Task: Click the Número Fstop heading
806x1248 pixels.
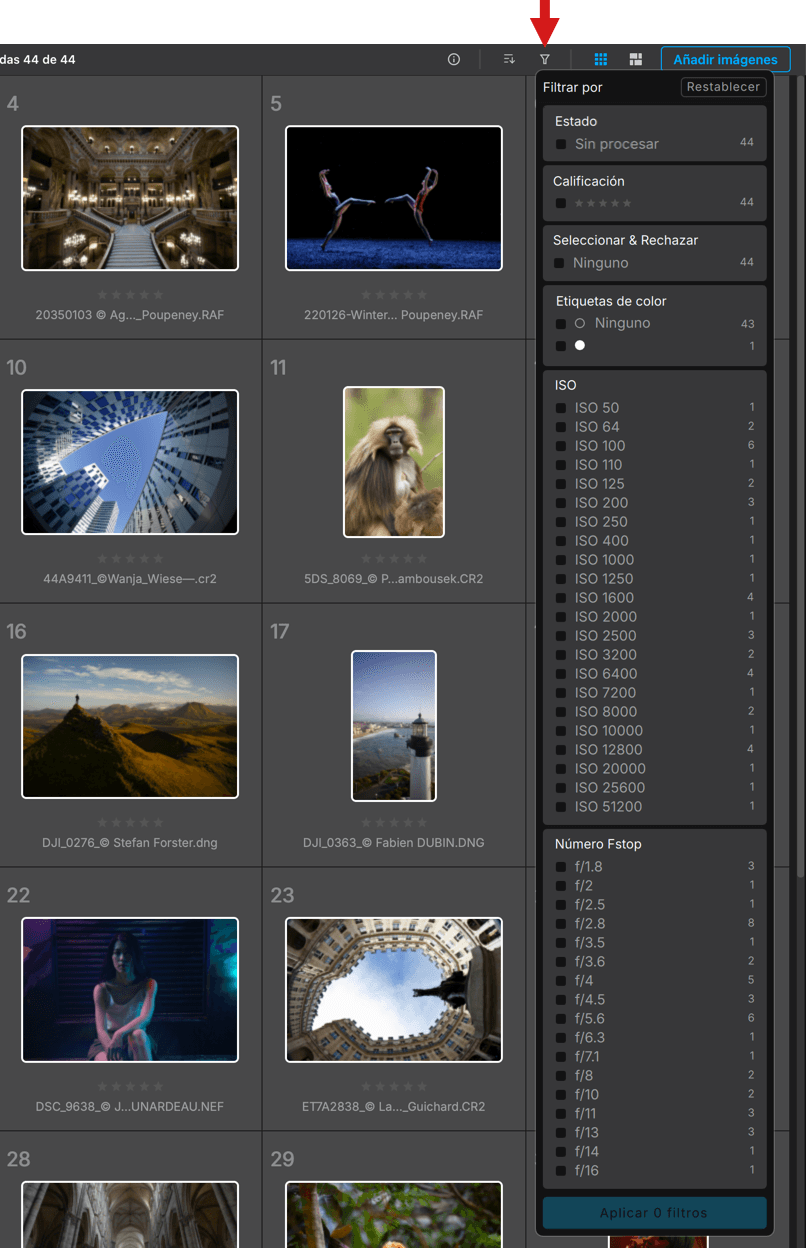Action: [598, 844]
